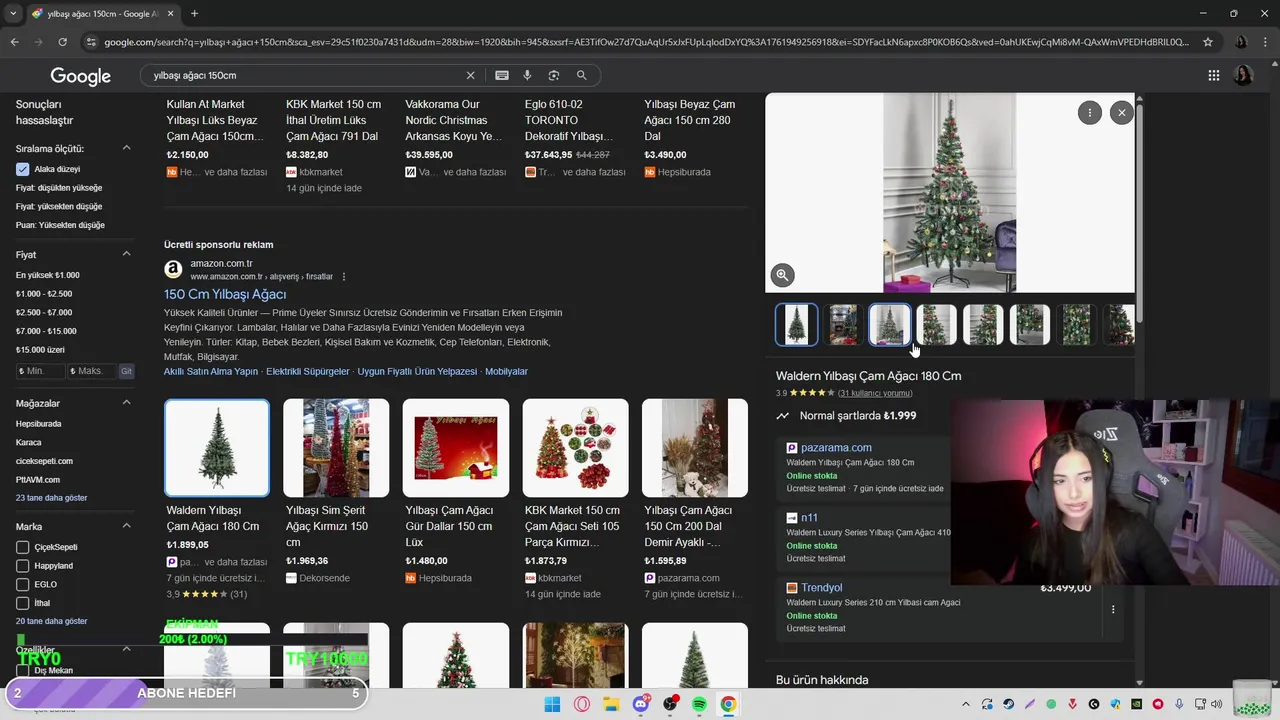The image size is (1280, 720).
Task: Filter price ₺2.500 - ₺7.000
Action: click(x=44, y=312)
